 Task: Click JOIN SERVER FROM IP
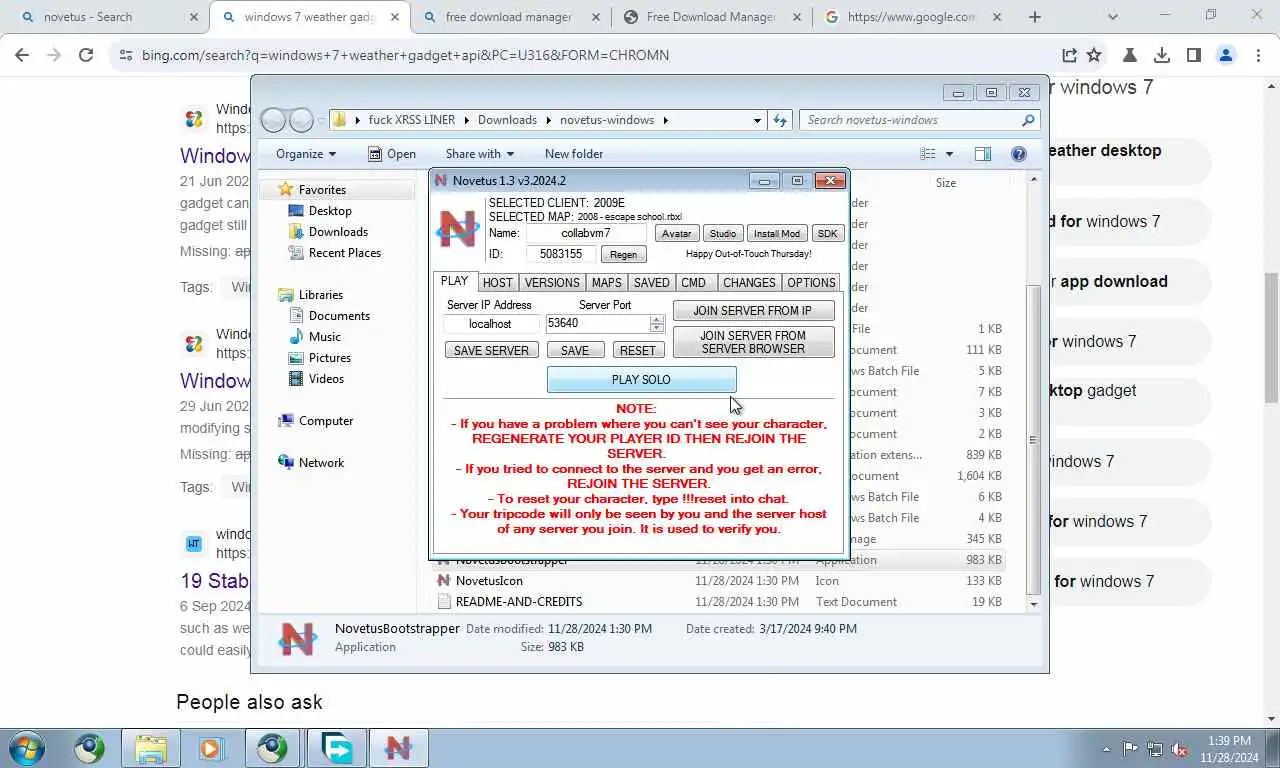[x=753, y=311]
